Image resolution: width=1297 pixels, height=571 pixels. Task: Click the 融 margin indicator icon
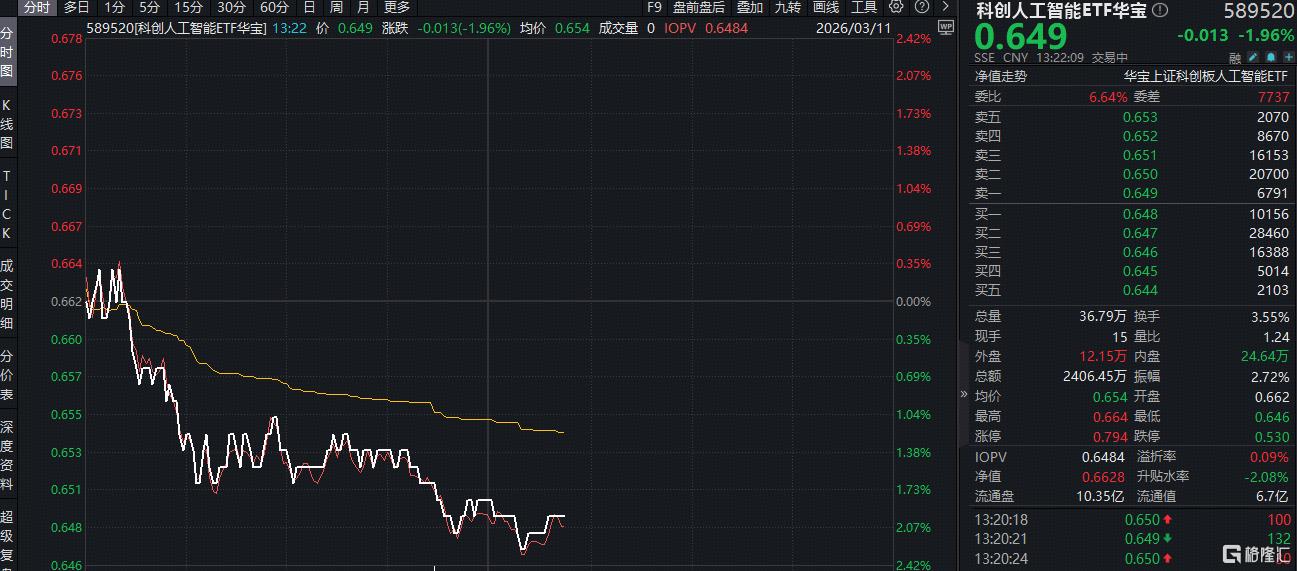coord(1233,58)
